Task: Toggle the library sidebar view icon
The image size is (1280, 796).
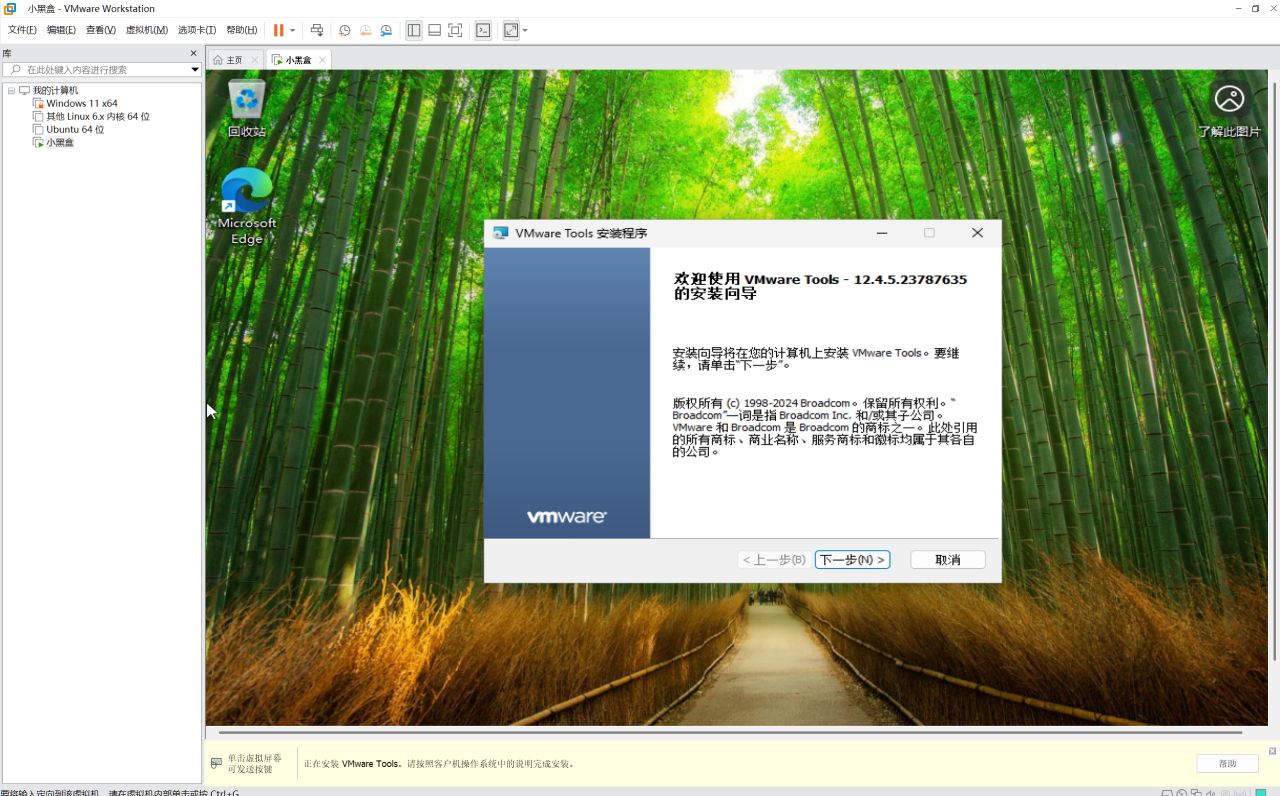Action: click(x=414, y=30)
